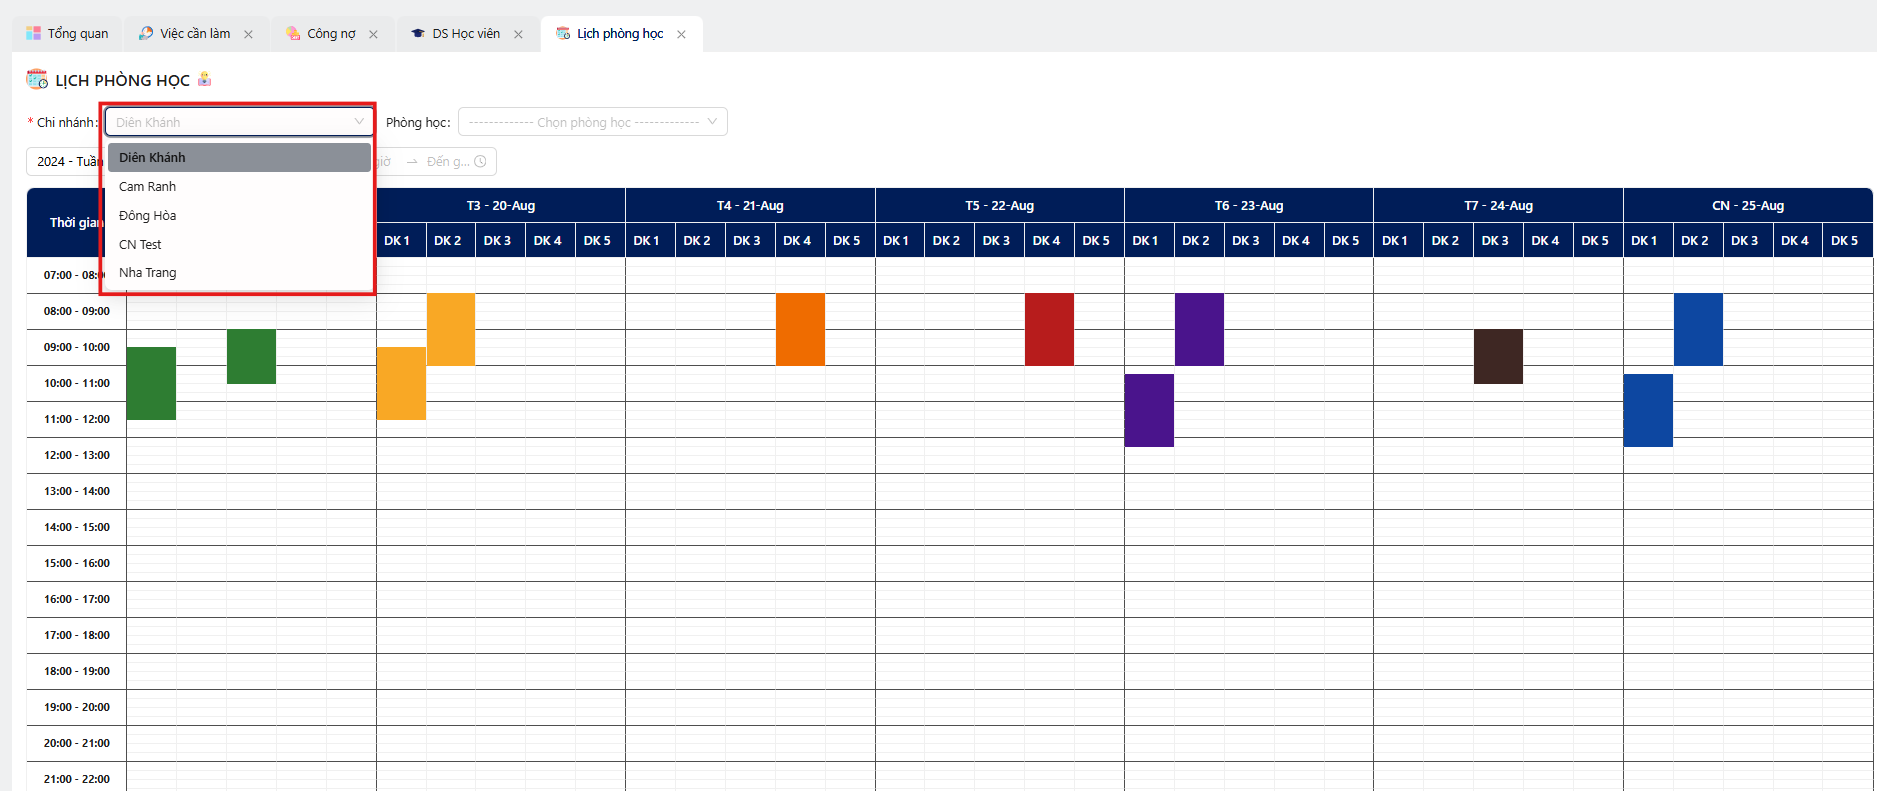
Task: Choose Diên Khánh in the branch list
Action: click(239, 157)
